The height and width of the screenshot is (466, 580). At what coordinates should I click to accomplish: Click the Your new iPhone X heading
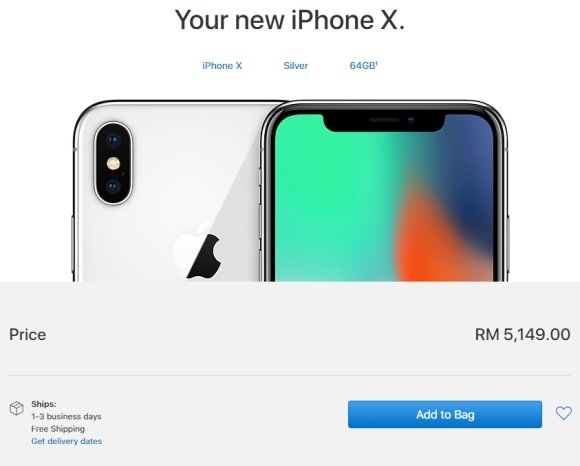click(x=290, y=20)
